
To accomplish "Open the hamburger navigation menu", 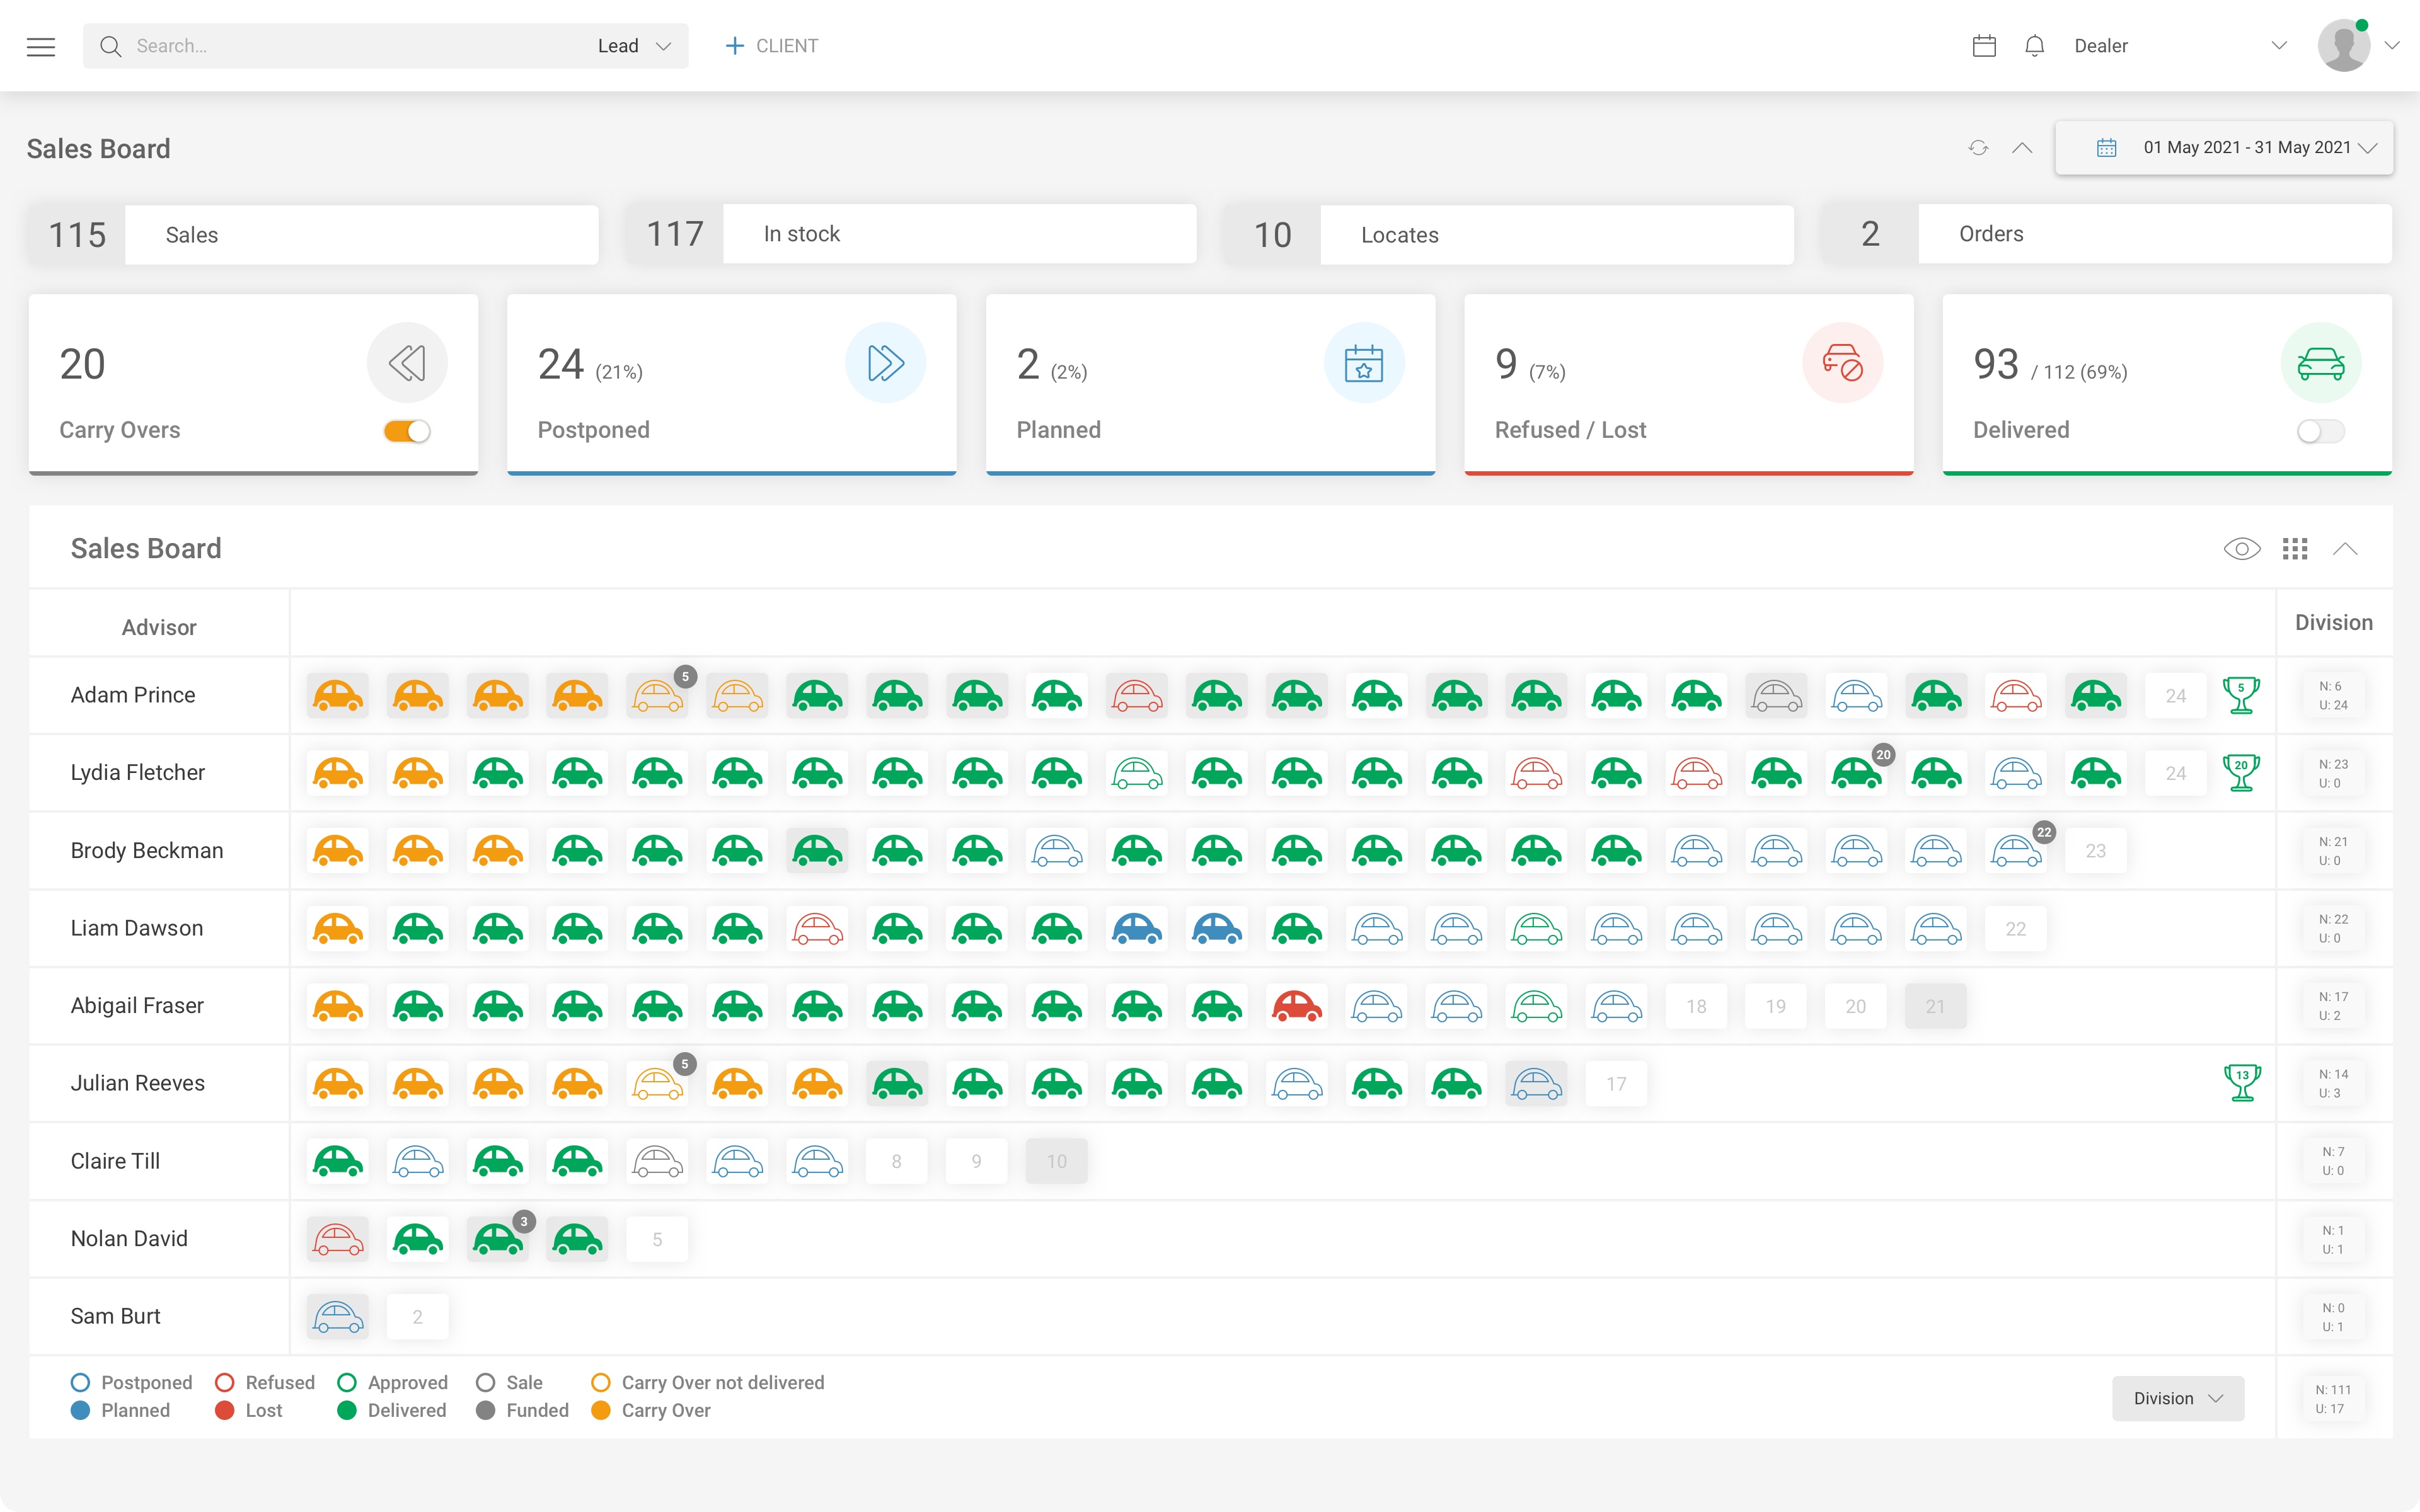I will pyautogui.click(x=41, y=46).
